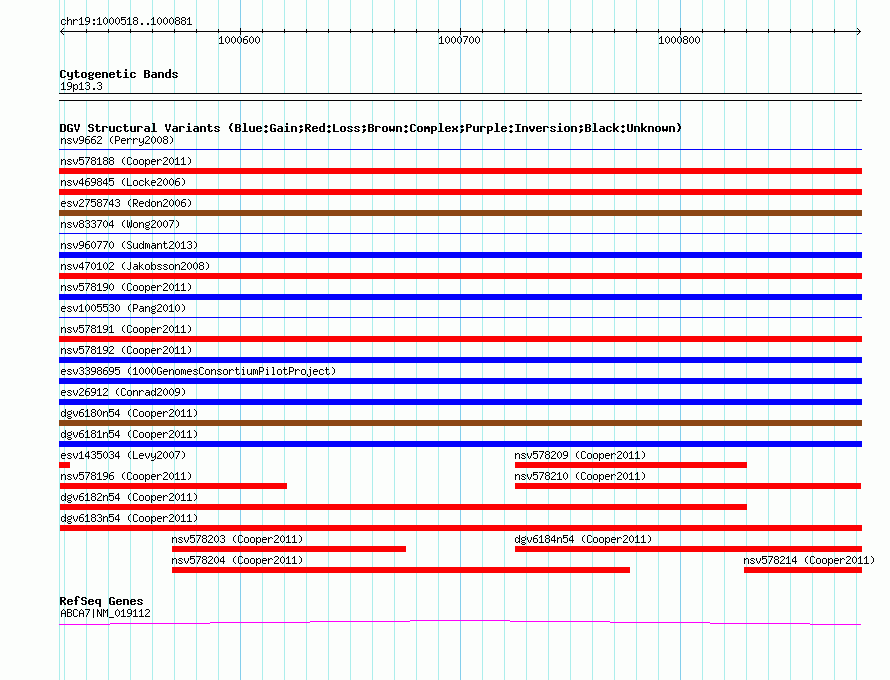Click the nsv9662 (Perry2008) variant label

tap(117, 140)
